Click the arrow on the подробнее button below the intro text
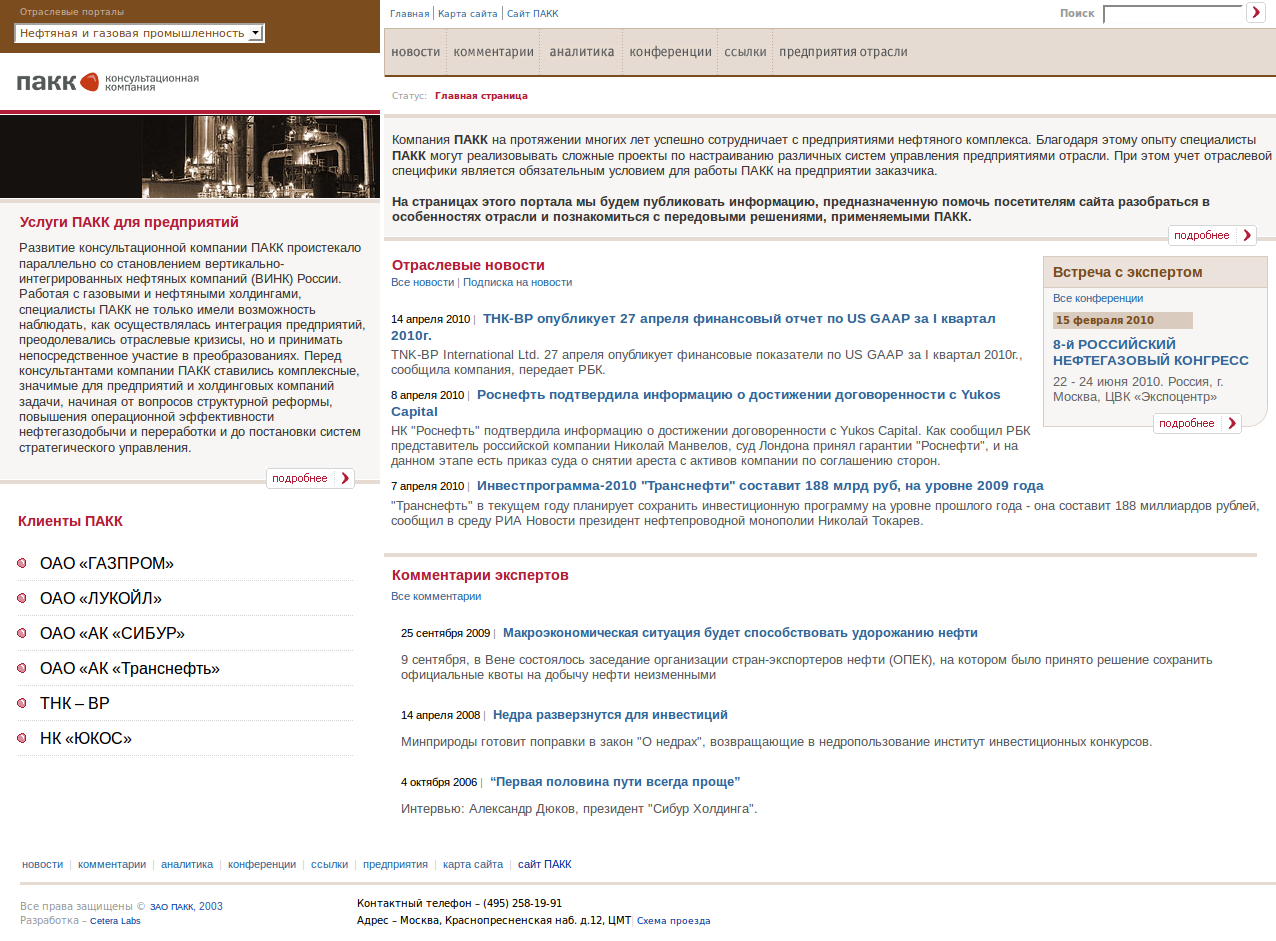Viewport: 1276px width, 941px height. coord(1246,236)
